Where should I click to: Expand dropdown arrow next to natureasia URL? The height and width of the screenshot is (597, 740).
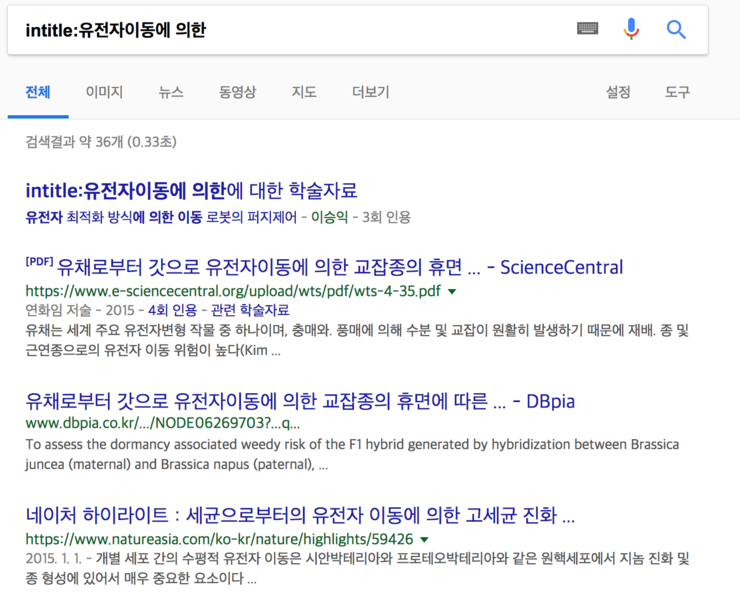(x=424, y=539)
